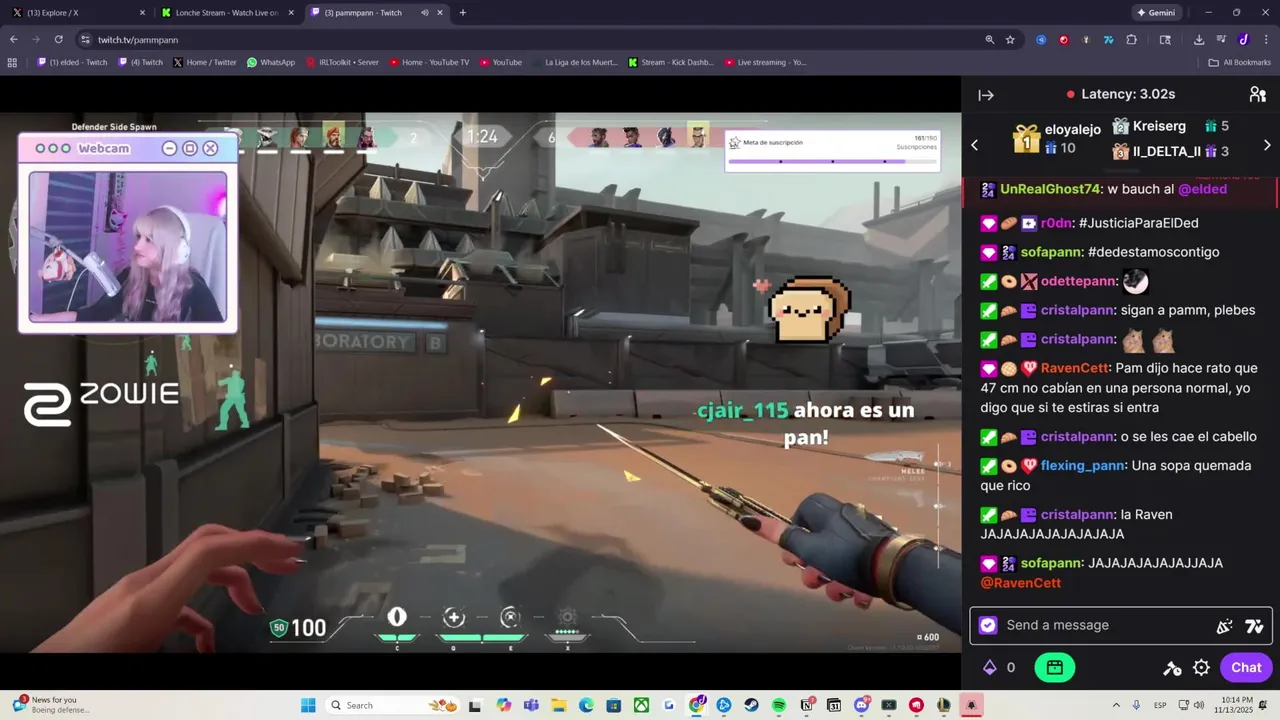Viewport: 1280px width, 720px height.
Task: Open chat settings gear icon
Action: pyautogui.click(x=1202, y=667)
